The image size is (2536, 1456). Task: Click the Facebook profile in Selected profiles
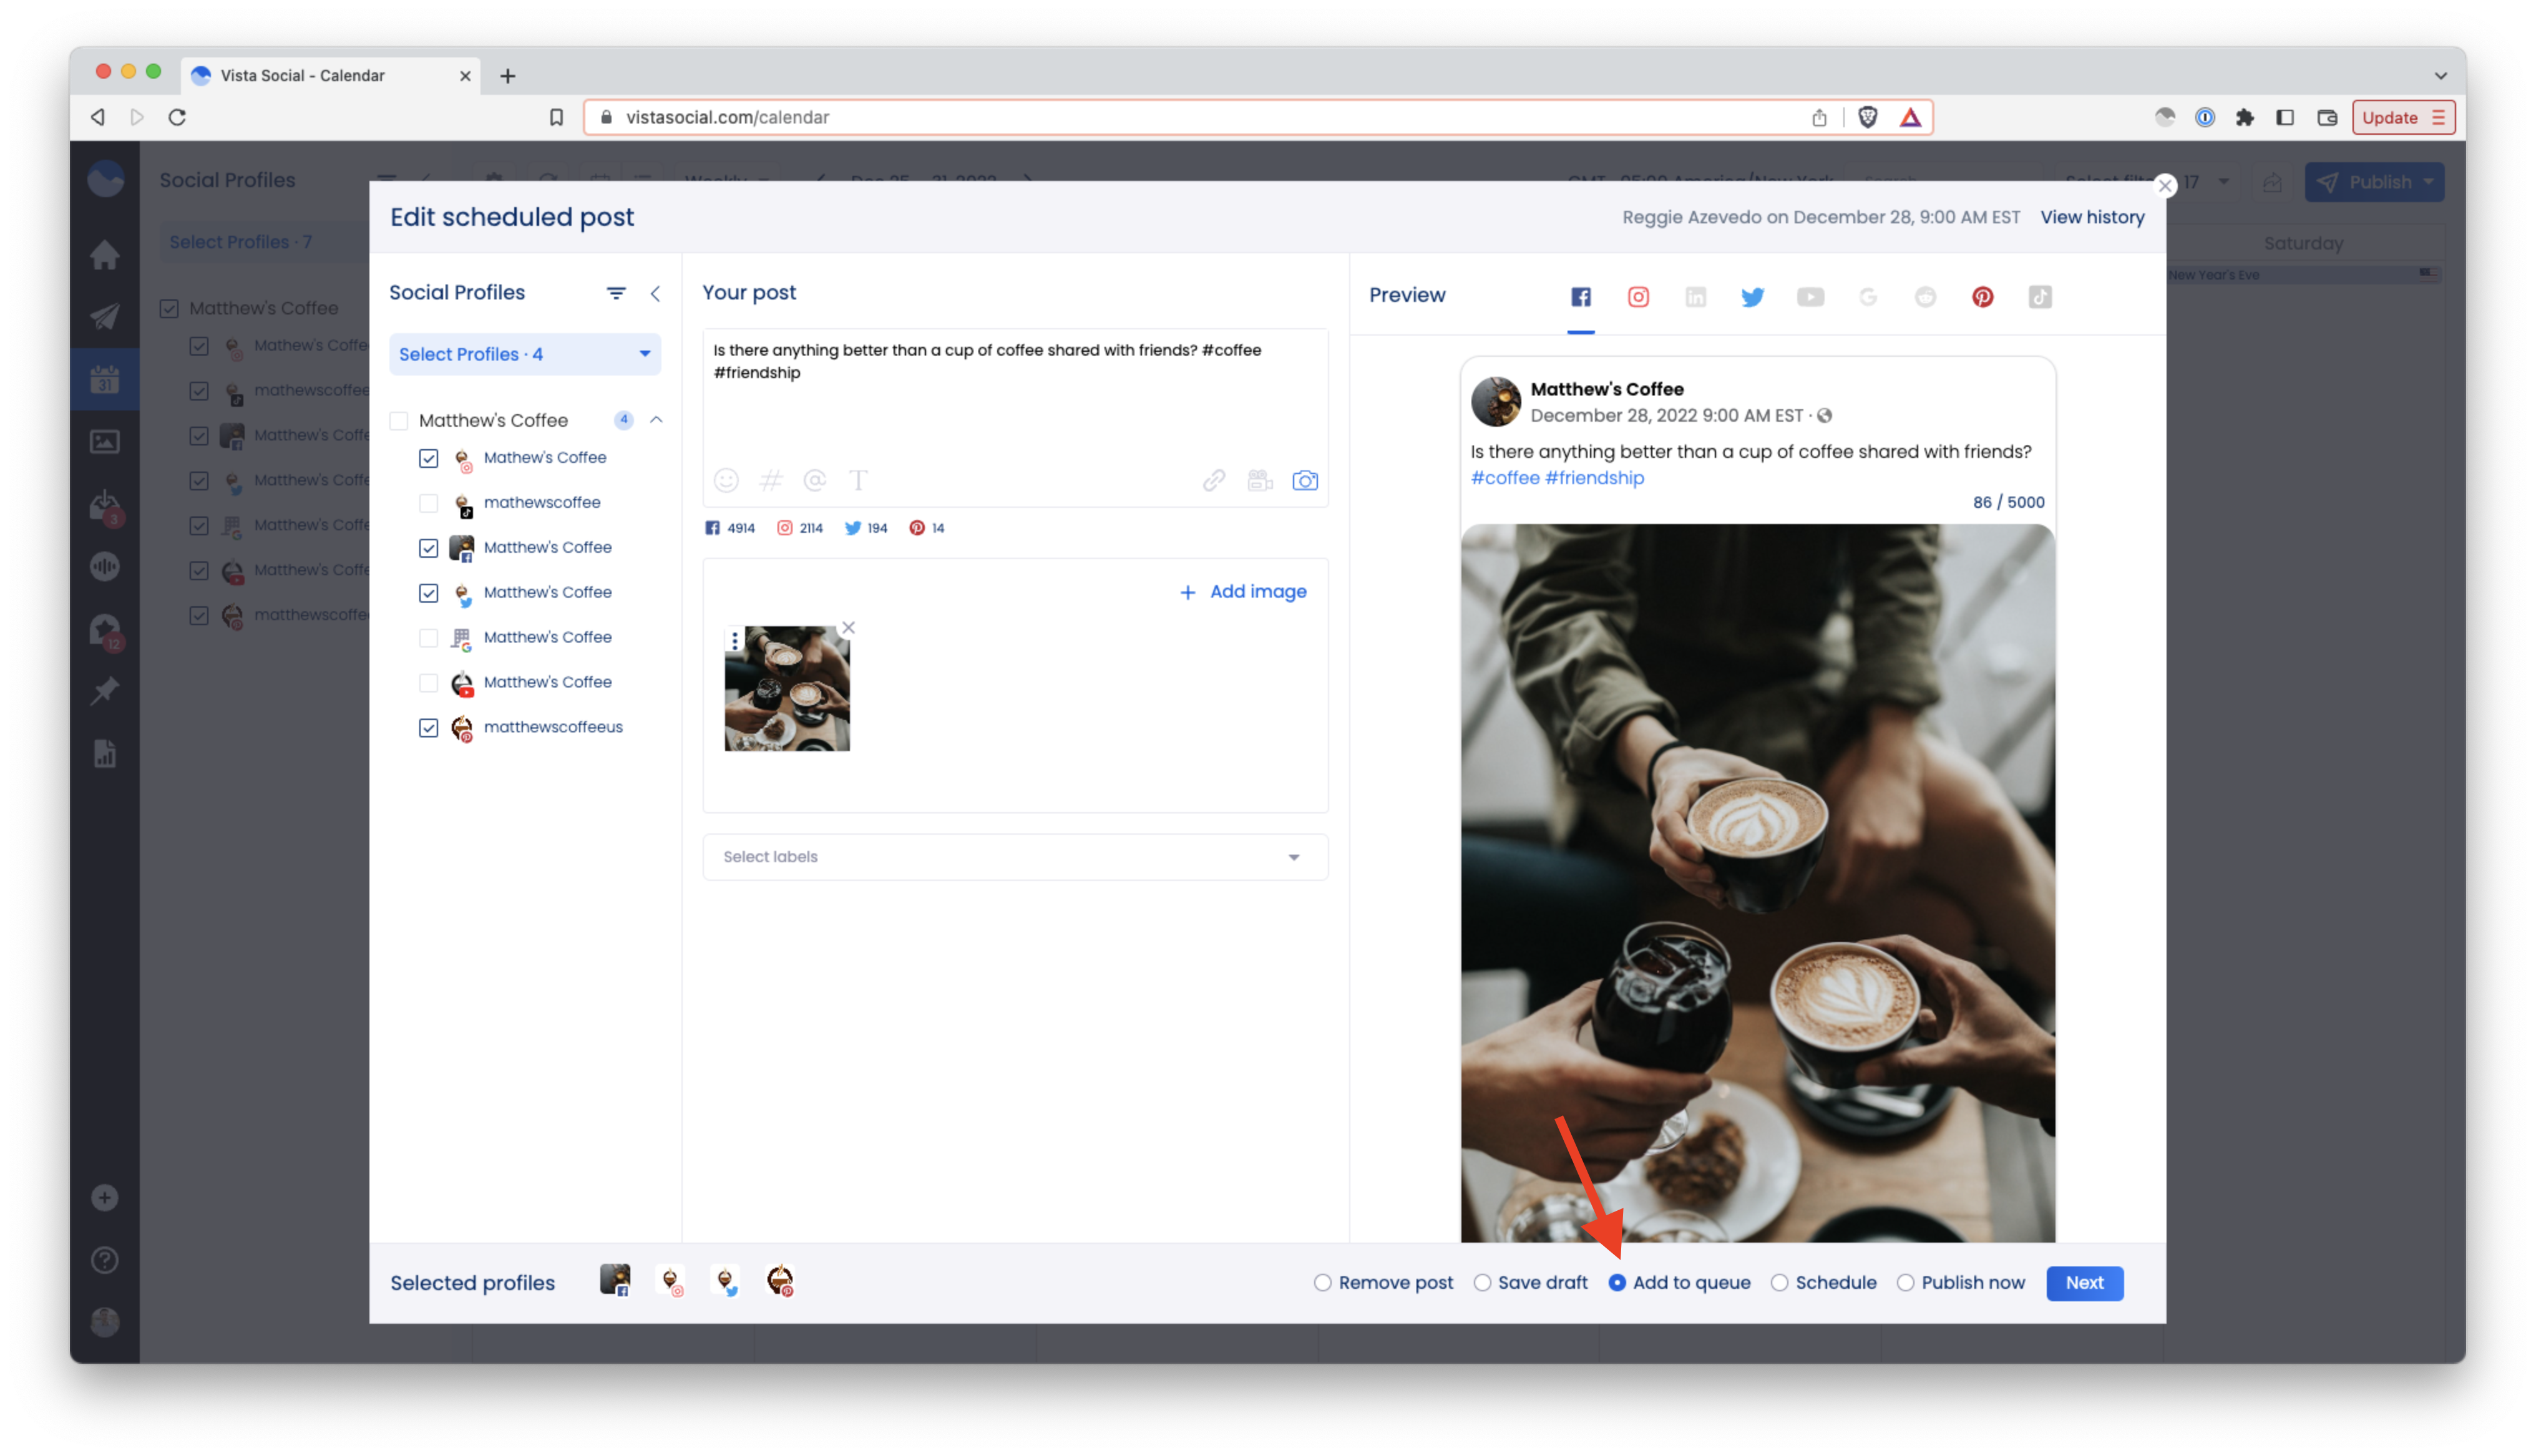point(615,1281)
